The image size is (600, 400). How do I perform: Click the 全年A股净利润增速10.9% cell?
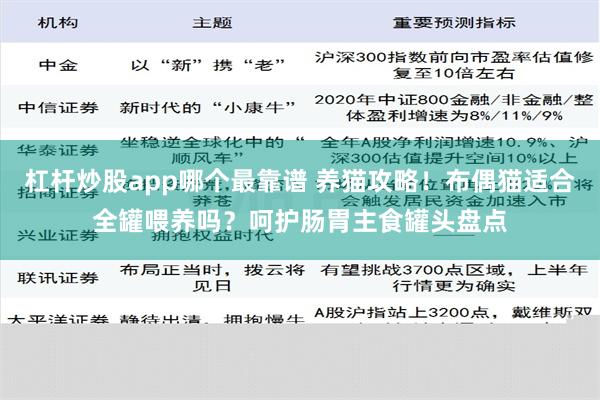click(454, 150)
